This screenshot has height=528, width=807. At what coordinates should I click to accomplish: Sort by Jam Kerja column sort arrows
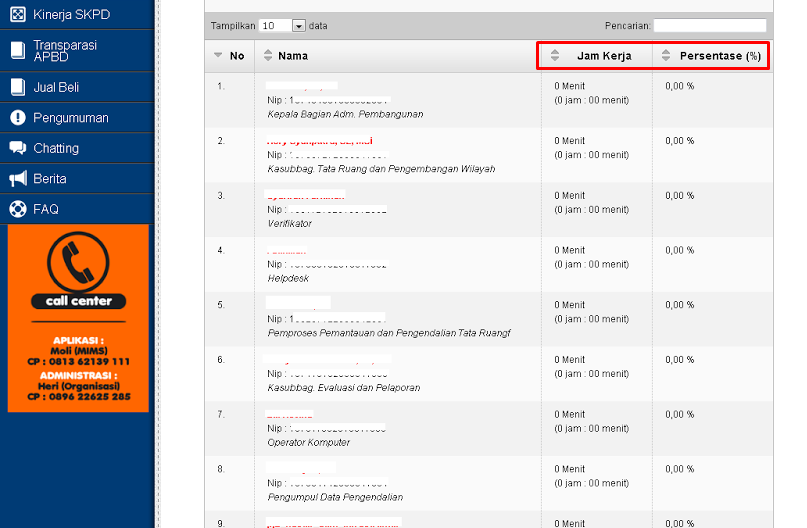point(554,55)
